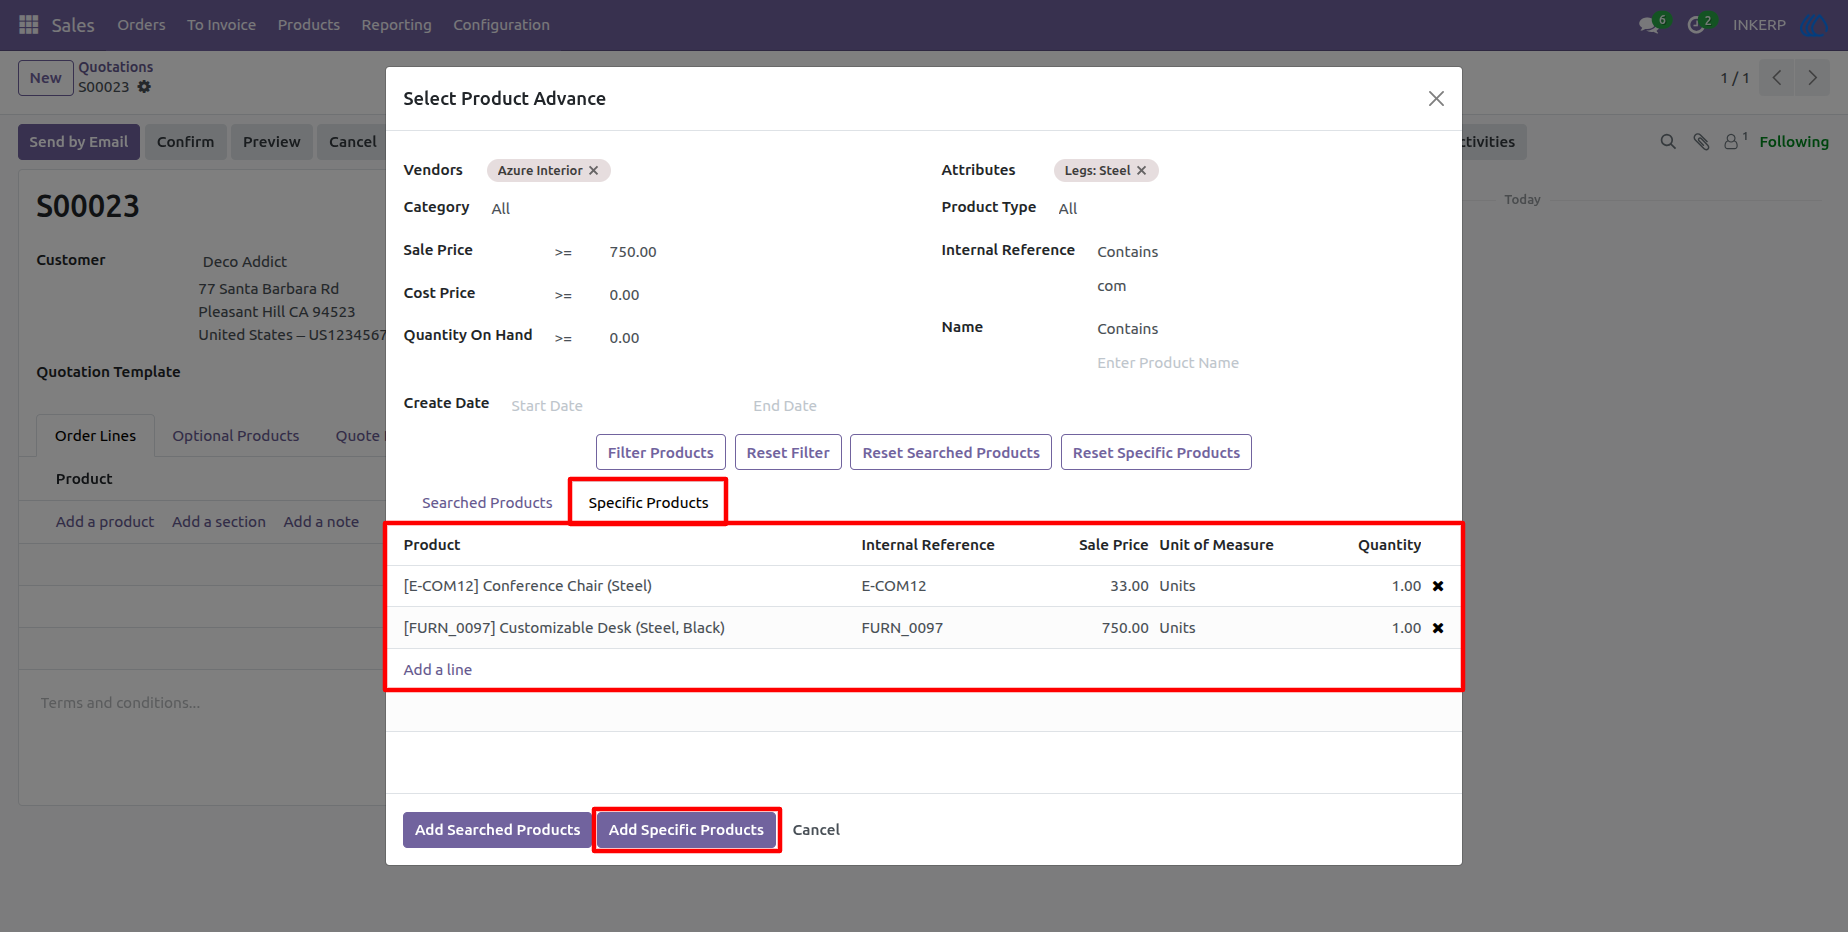The image size is (1848, 932).
Task: Open the apps grid menu icon
Action: pyautogui.click(x=29, y=24)
